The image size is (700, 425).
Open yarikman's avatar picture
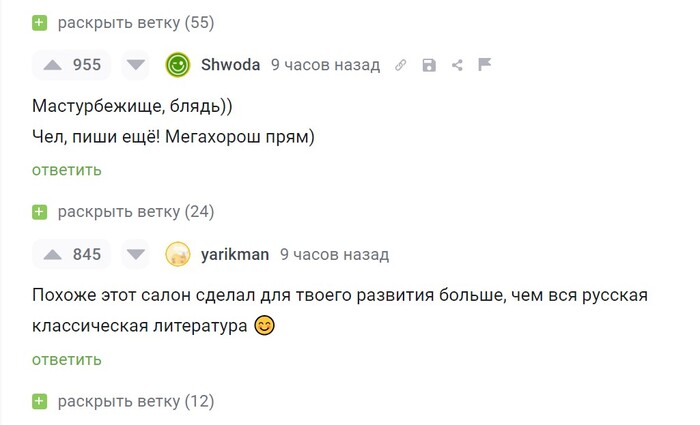(x=178, y=254)
